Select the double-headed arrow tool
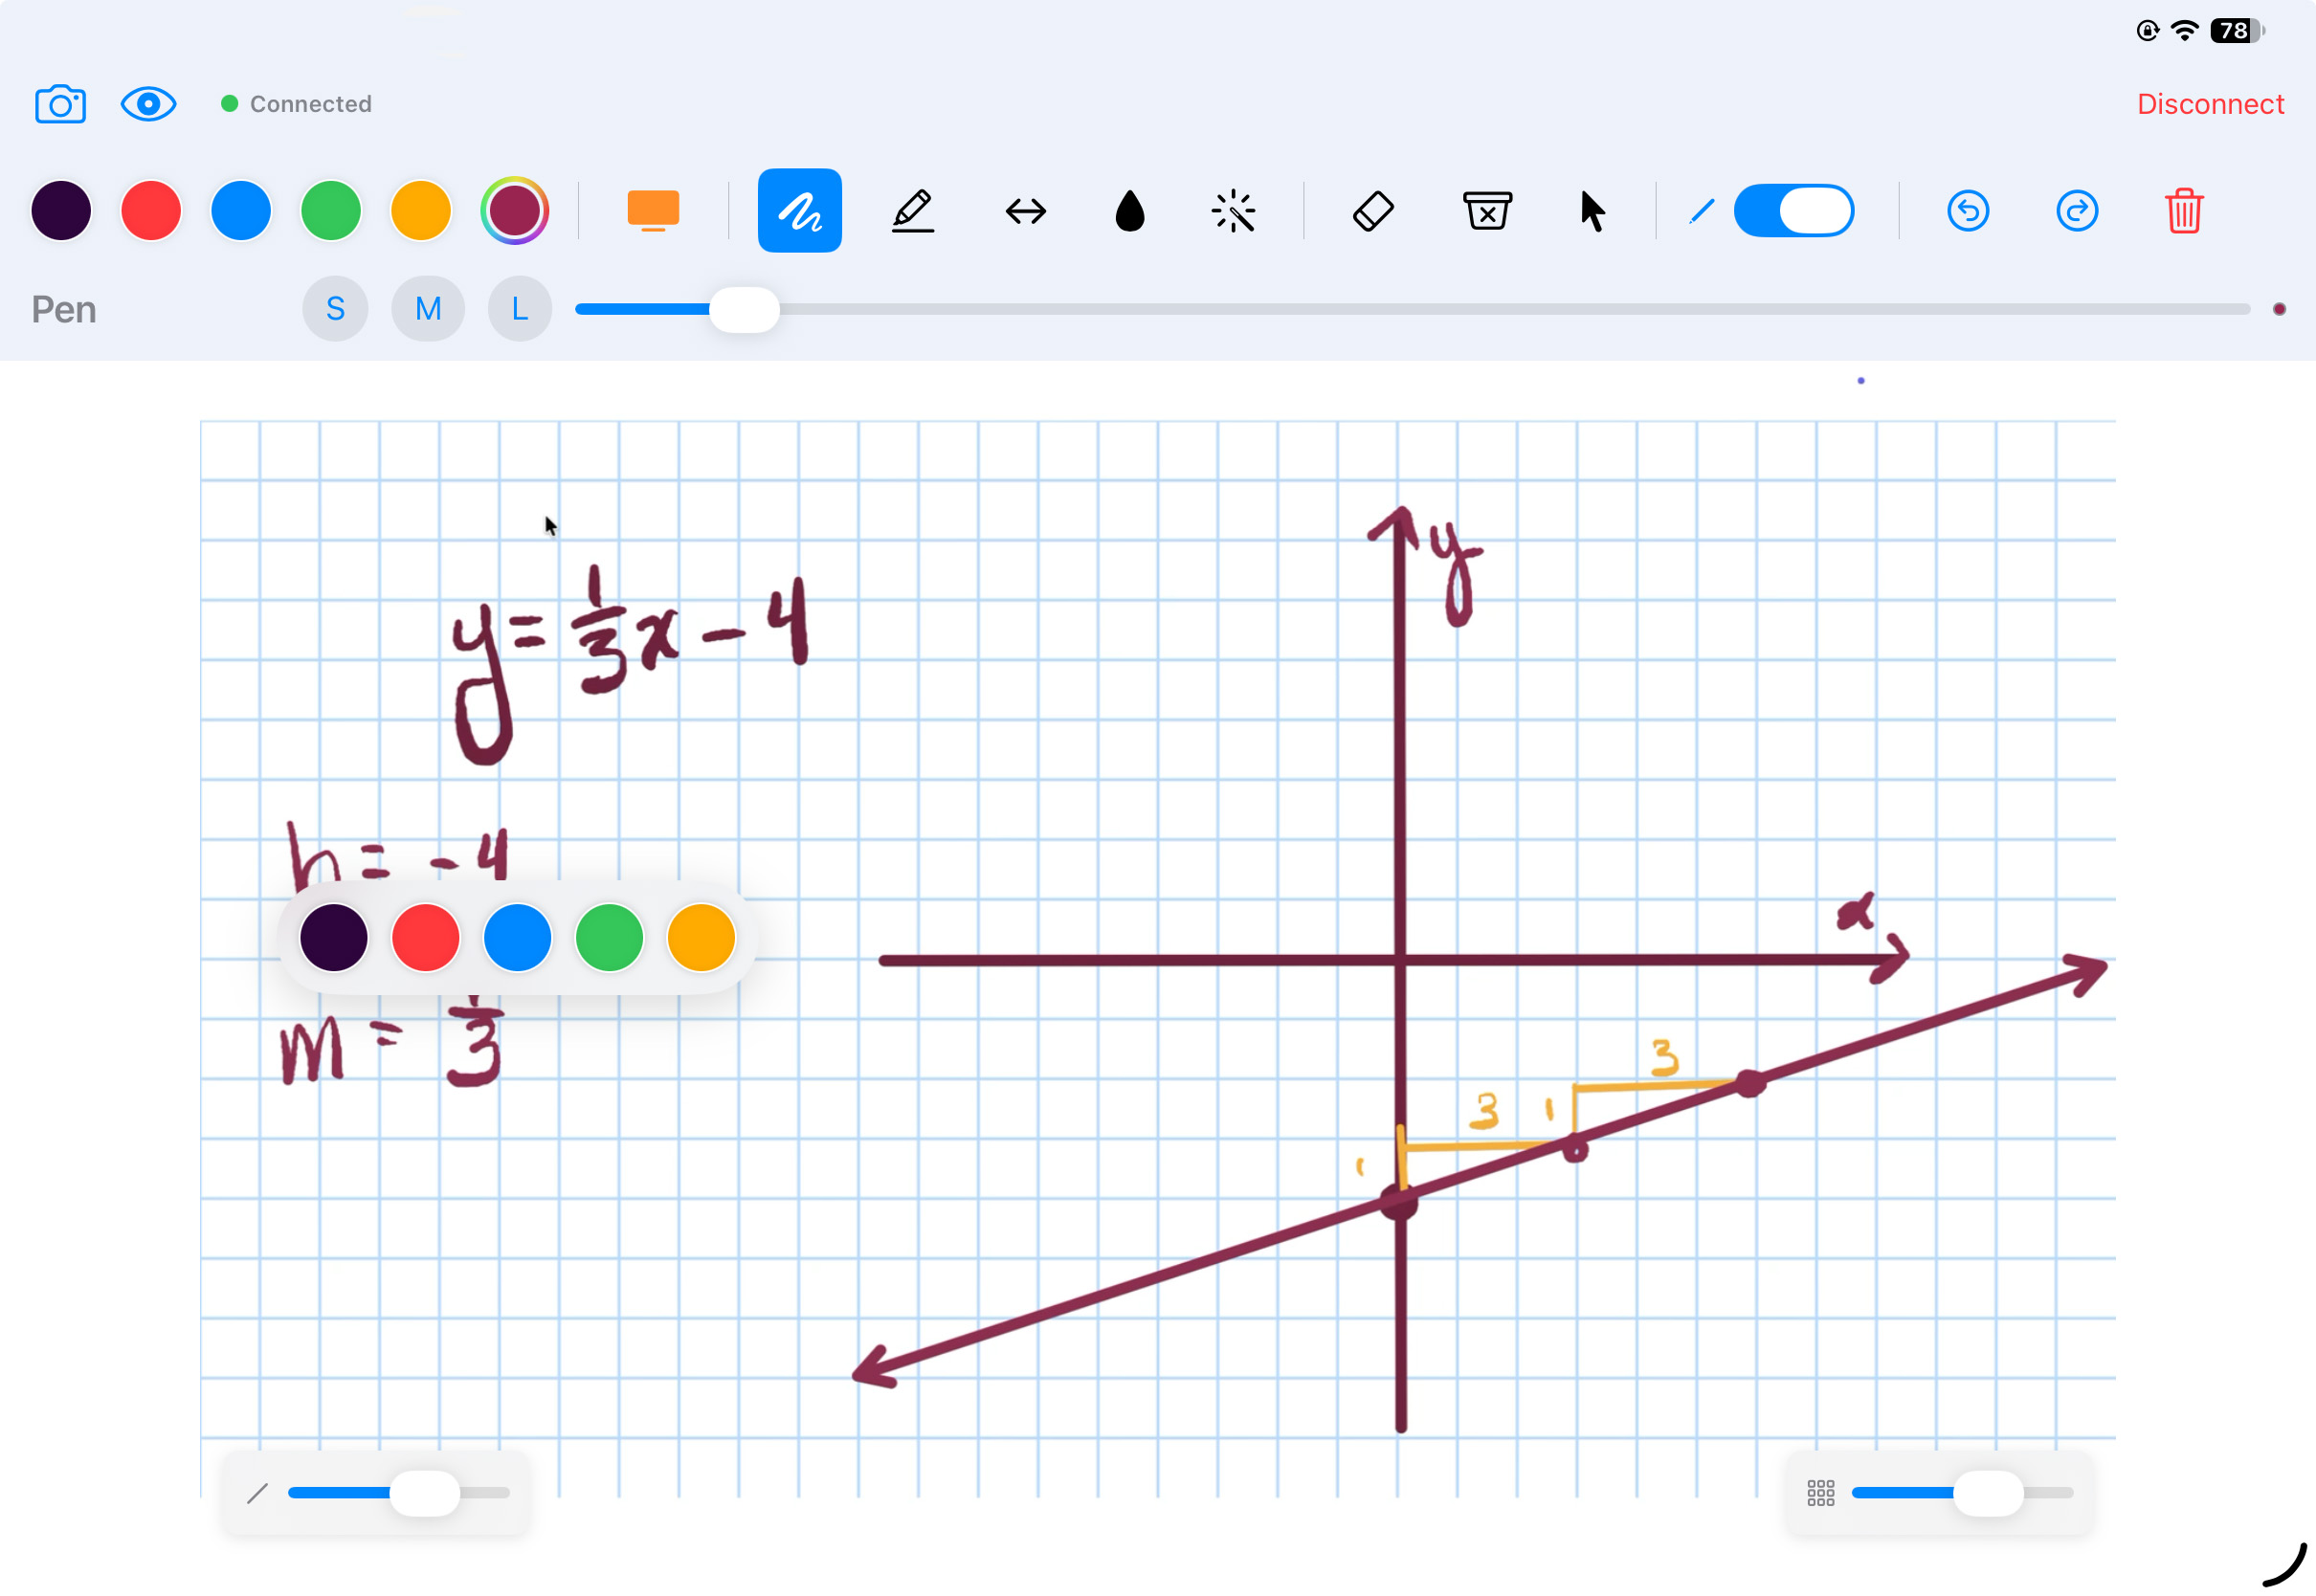Image resolution: width=2316 pixels, height=1596 pixels. (x=1026, y=211)
